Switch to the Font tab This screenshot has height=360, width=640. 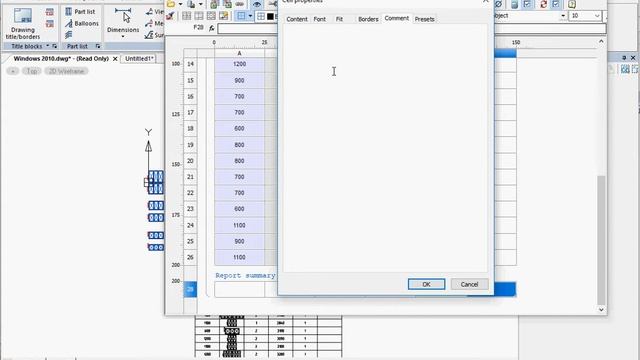tap(320, 19)
